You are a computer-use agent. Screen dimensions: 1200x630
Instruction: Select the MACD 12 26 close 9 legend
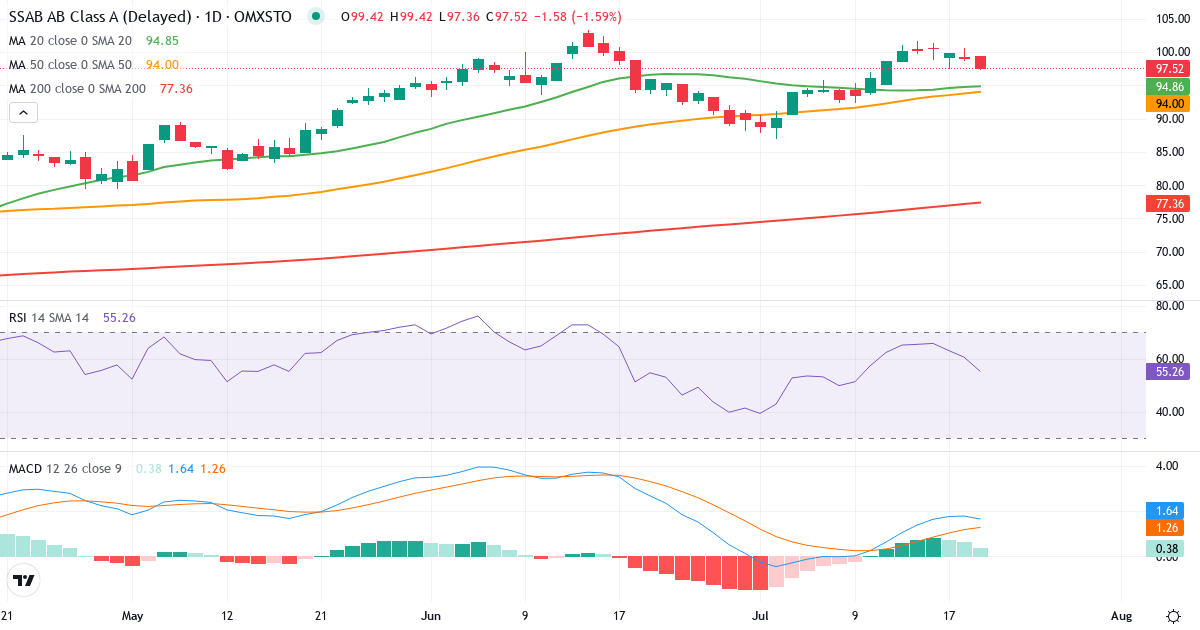click(x=66, y=468)
